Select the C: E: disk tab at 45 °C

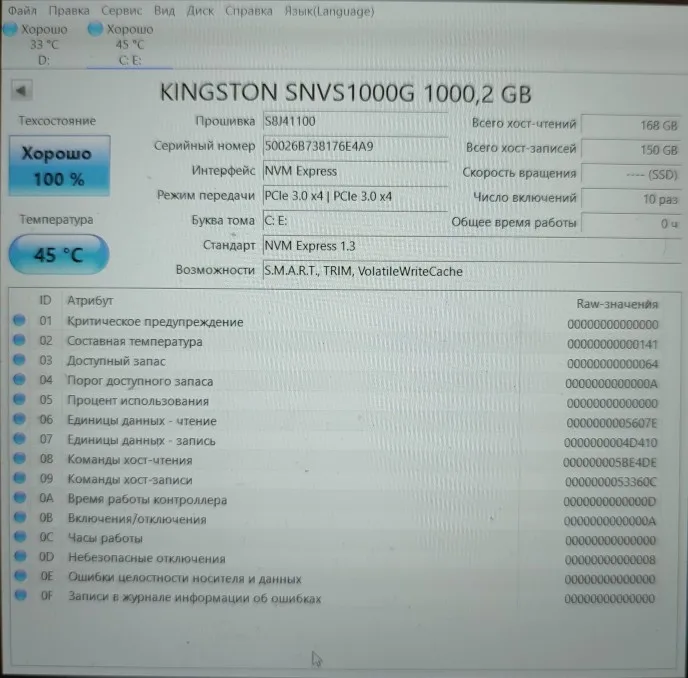click(x=130, y=45)
